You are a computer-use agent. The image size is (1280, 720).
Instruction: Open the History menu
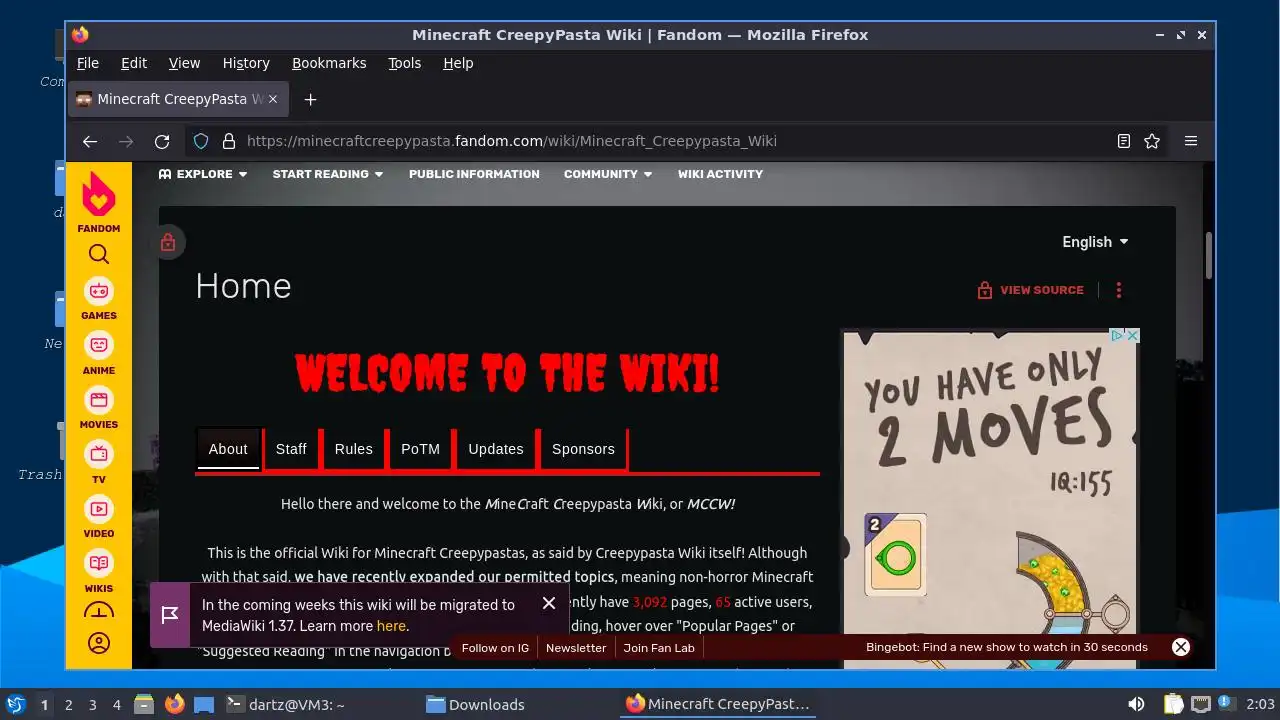pos(246,63)
